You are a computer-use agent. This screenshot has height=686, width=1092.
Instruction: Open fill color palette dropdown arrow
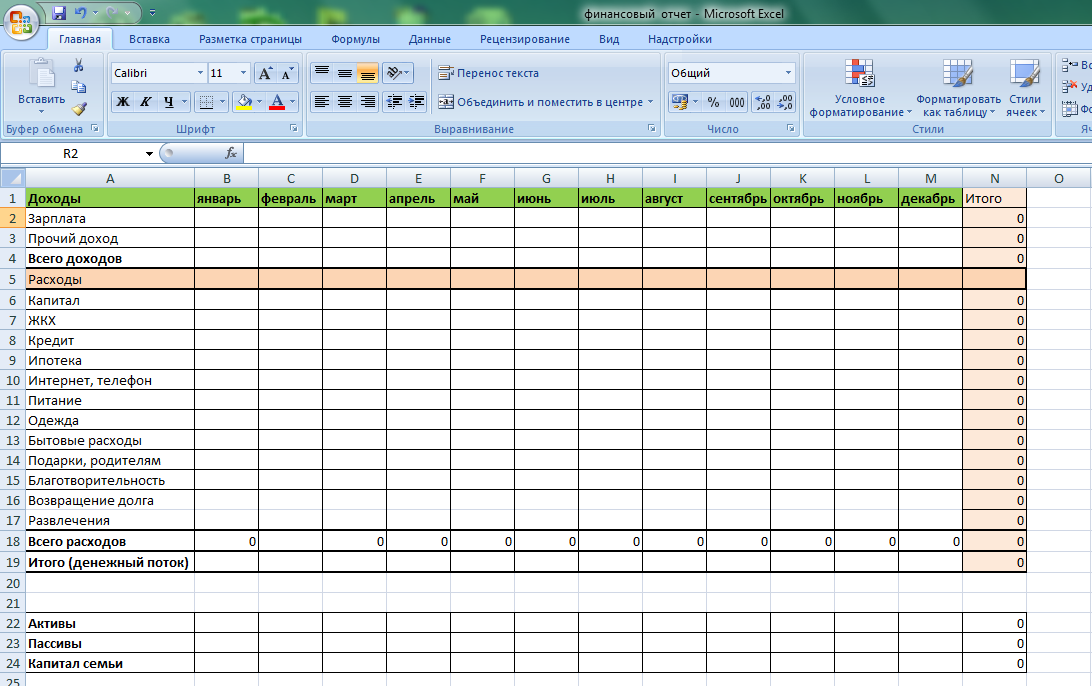point(259,102)
